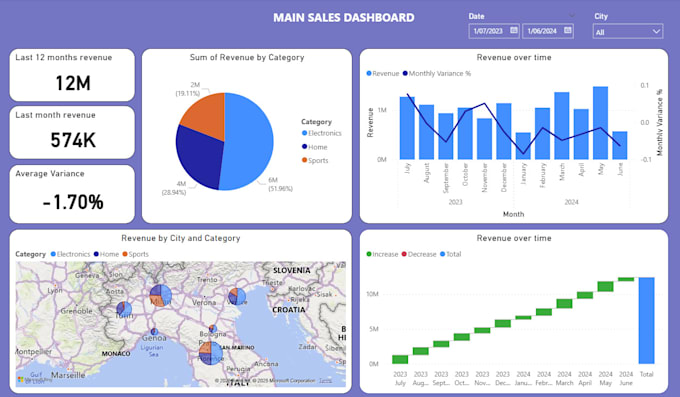Select the June revenue bar in the column chart

point(620,145)
